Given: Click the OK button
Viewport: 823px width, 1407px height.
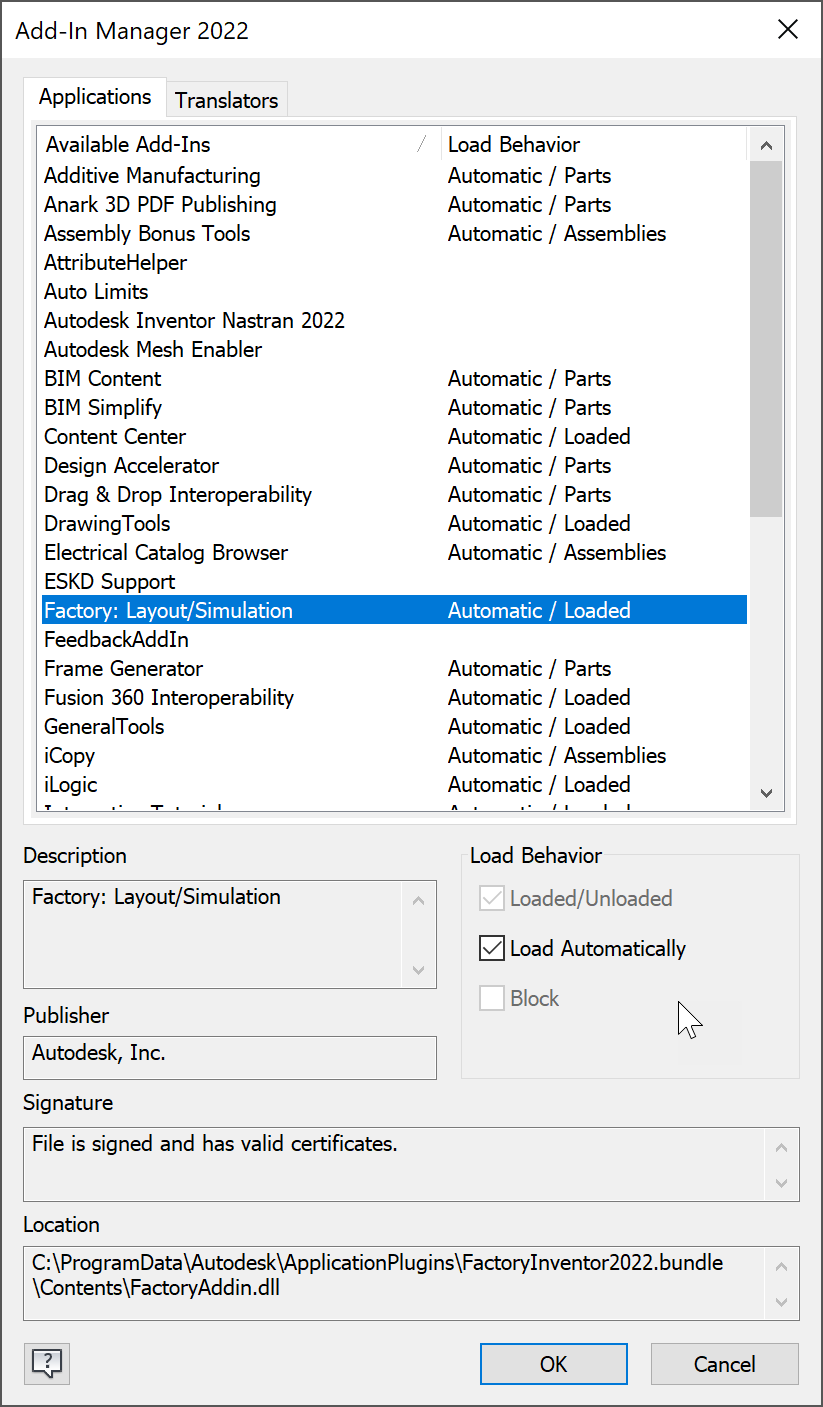Looking at the screenshot, I should (553, 1364).
